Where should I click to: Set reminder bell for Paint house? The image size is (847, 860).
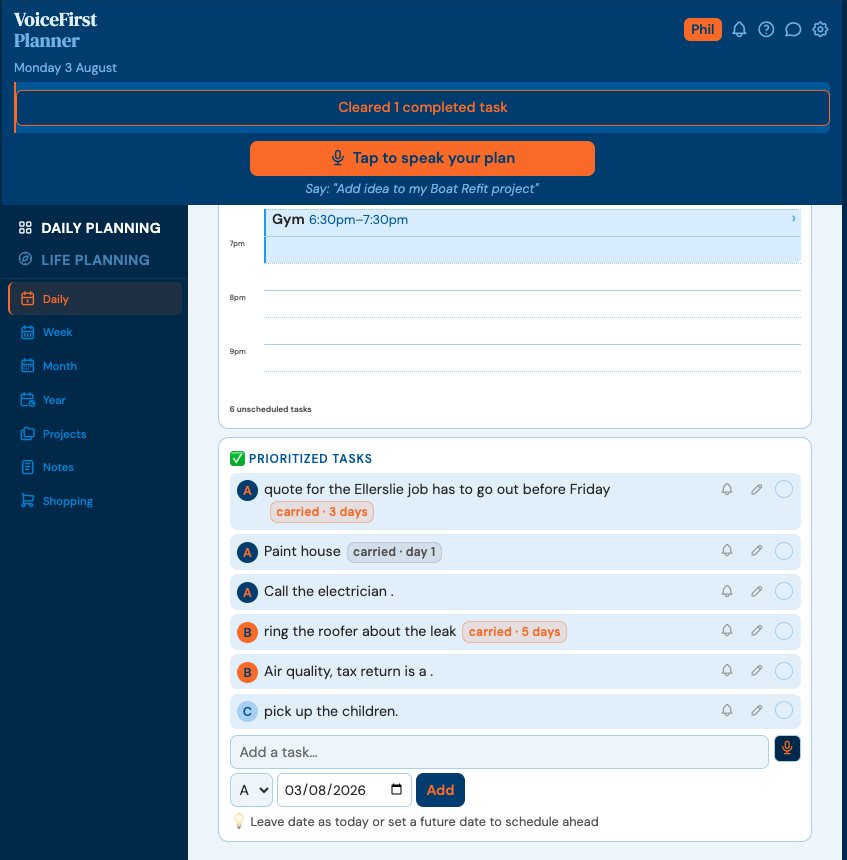[x=727, y=550]
